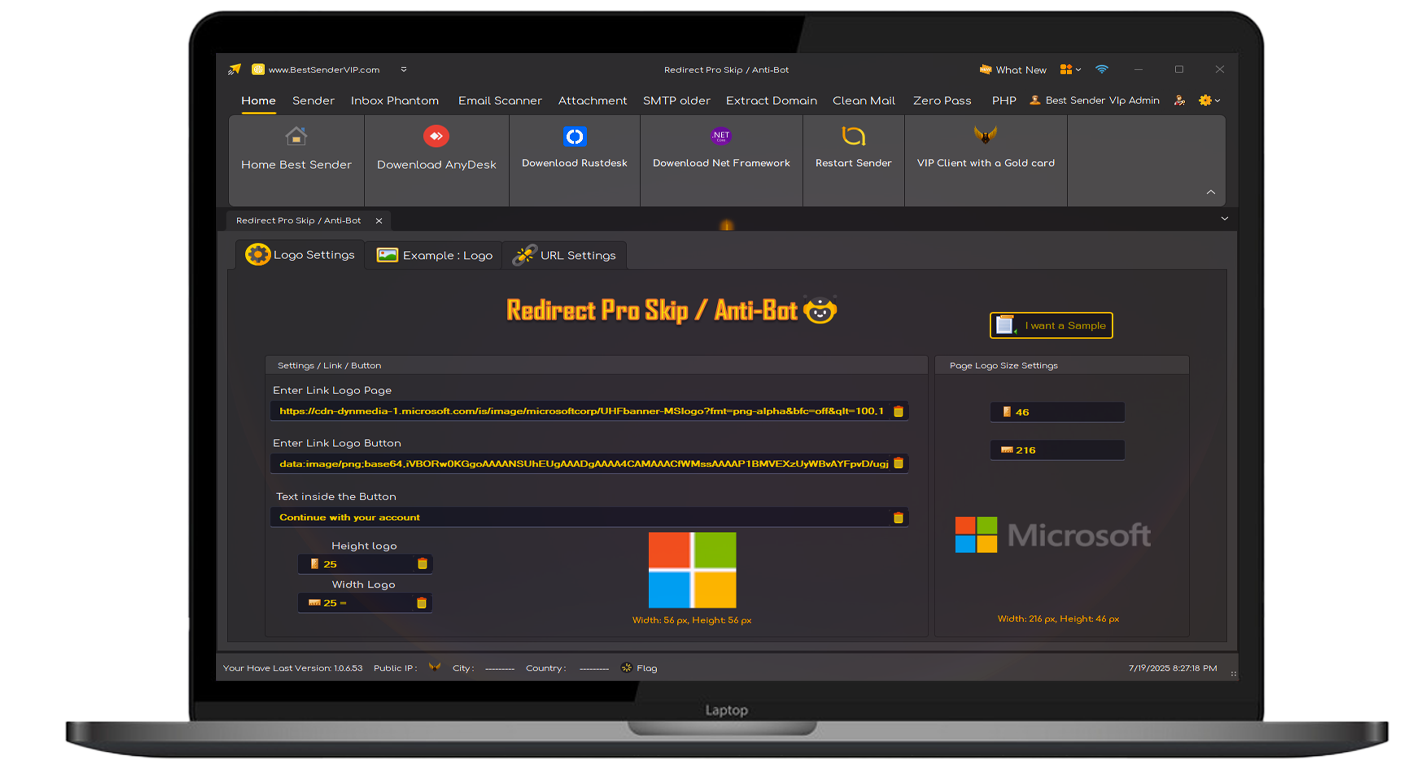Open Home Best Sender from the ribbon
Viewport: 1424px width, 780px height.
coord(296,150)
